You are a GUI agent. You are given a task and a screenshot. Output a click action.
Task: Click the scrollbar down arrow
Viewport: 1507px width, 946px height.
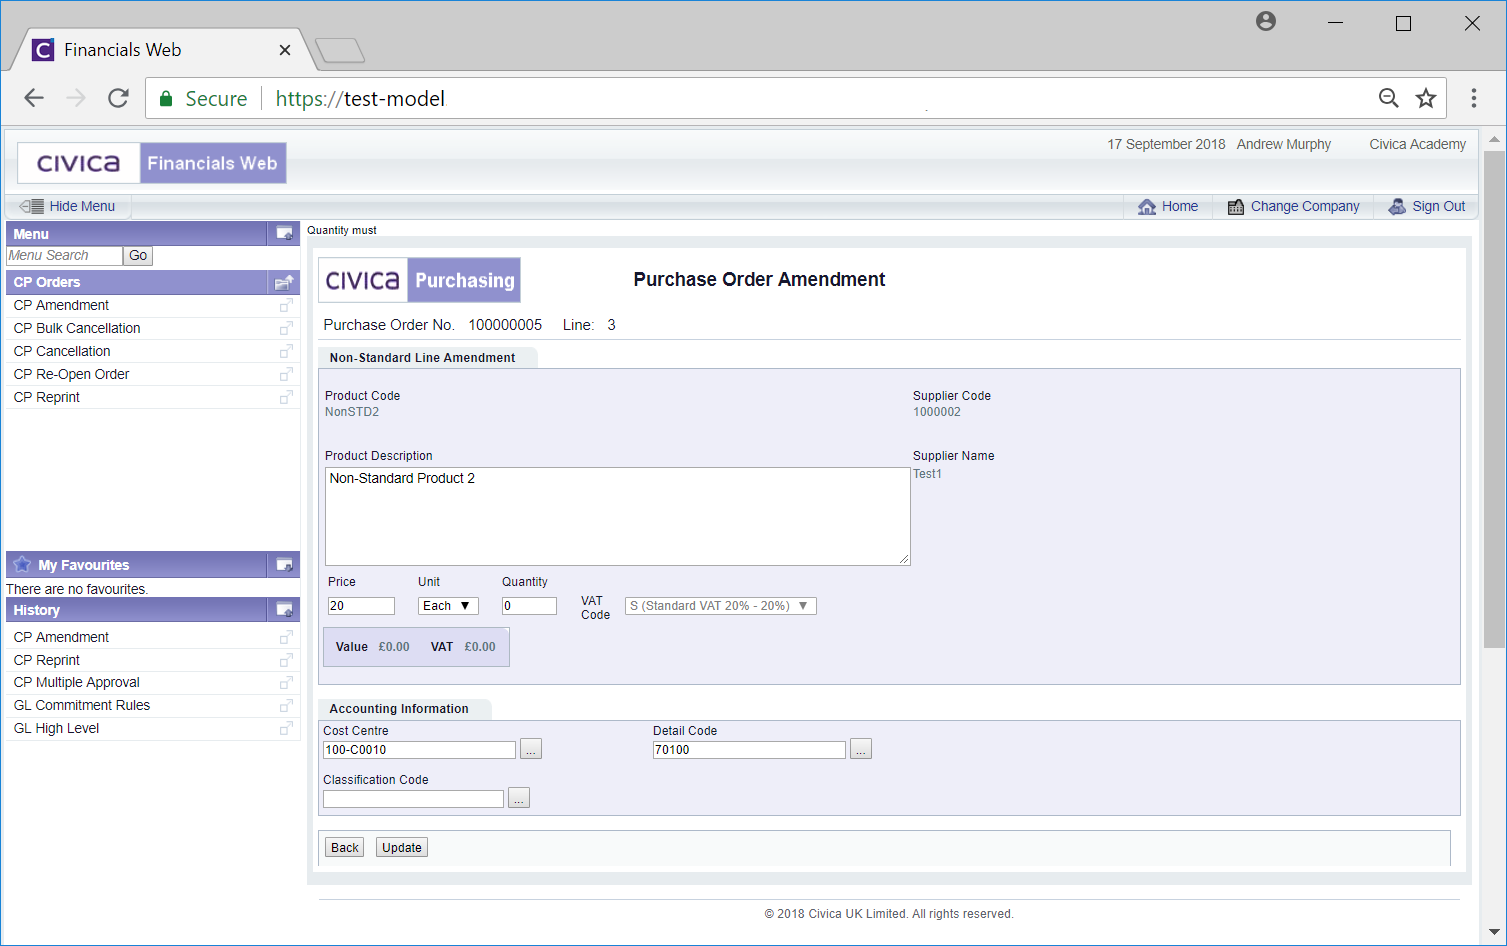tap(1494, 931)
